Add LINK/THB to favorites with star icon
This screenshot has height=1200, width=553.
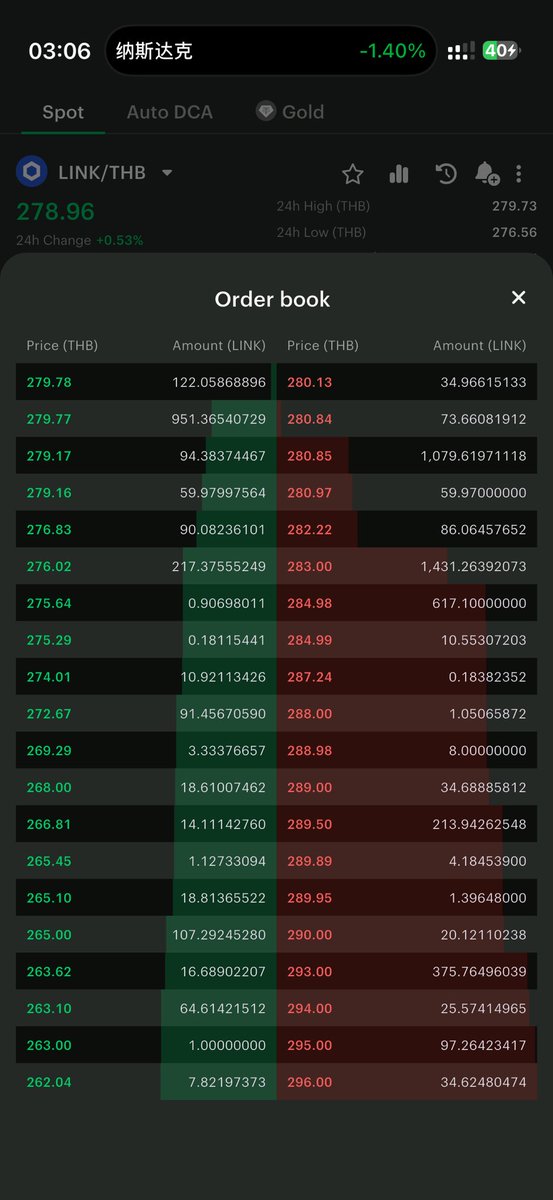click(352, 174)
